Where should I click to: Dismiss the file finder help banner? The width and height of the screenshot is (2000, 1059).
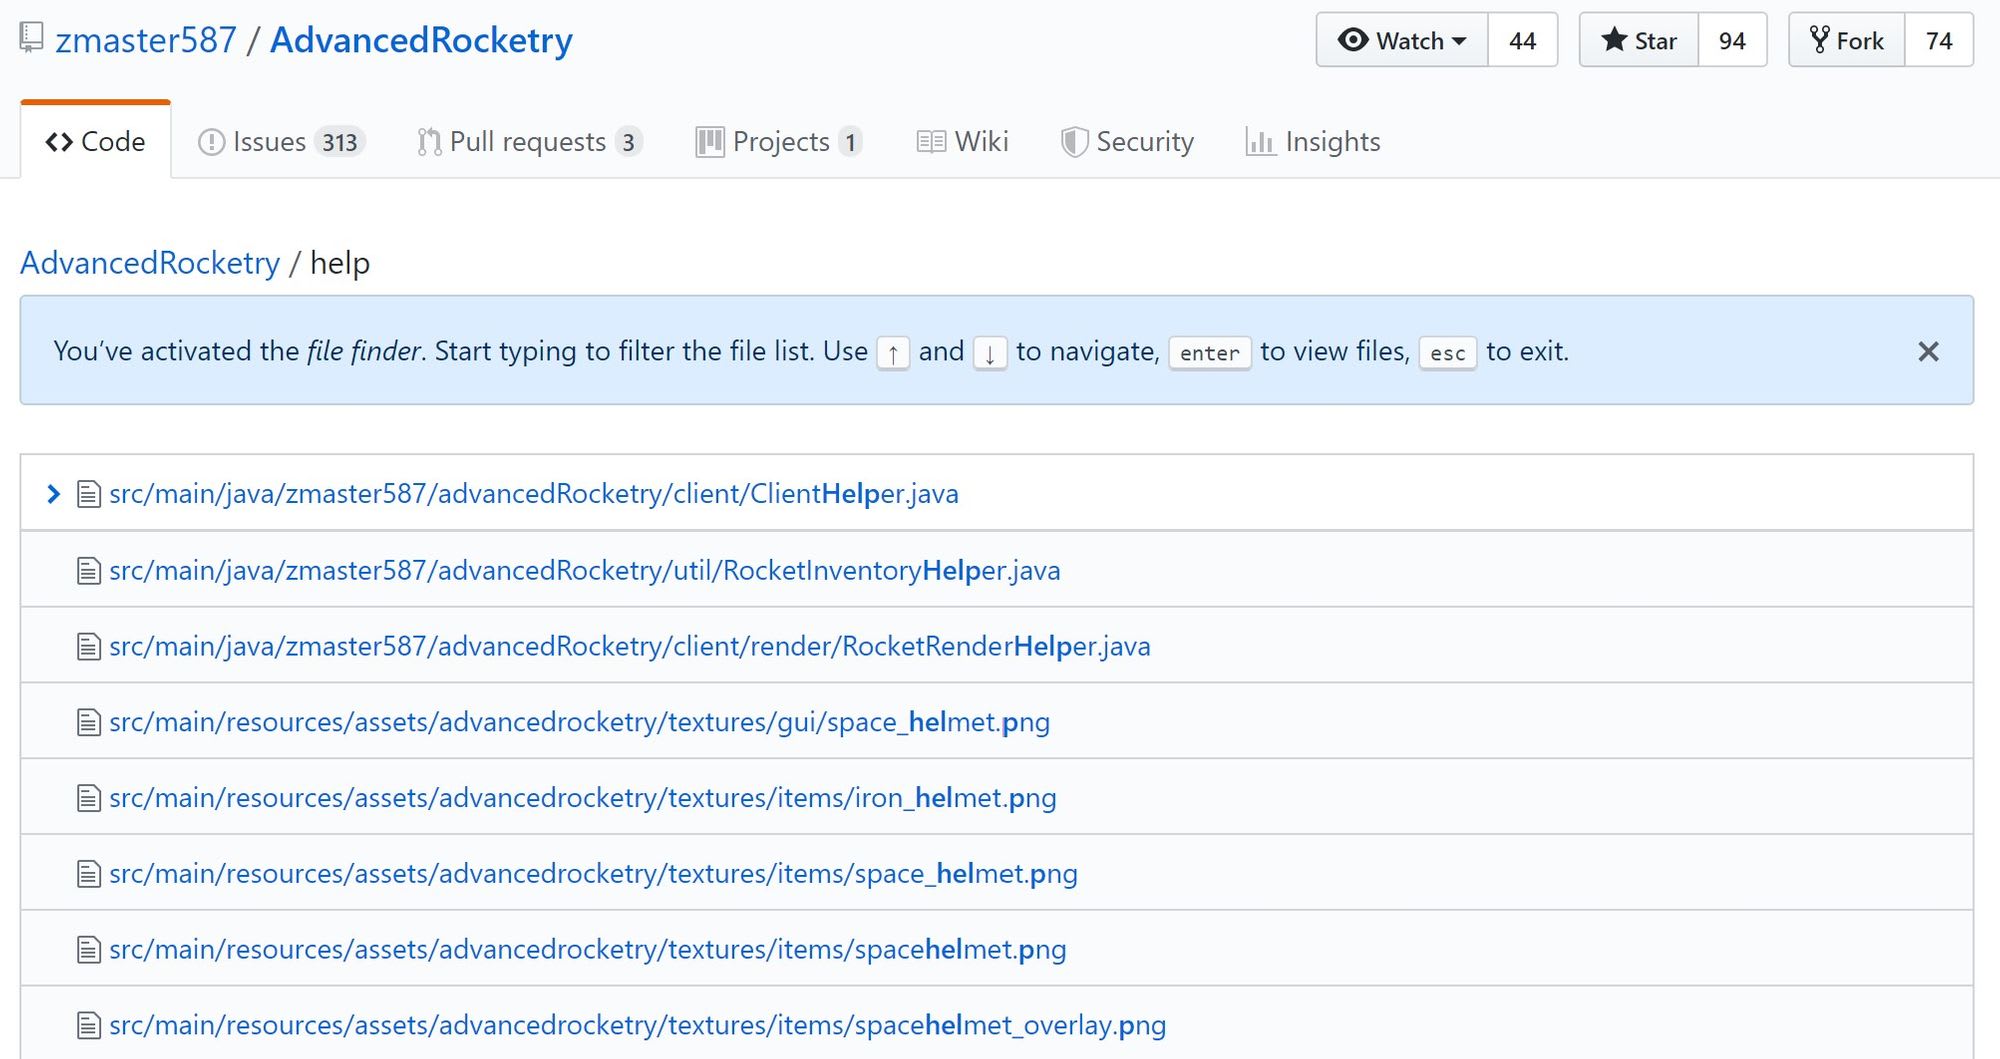[x=1928, y=351]
